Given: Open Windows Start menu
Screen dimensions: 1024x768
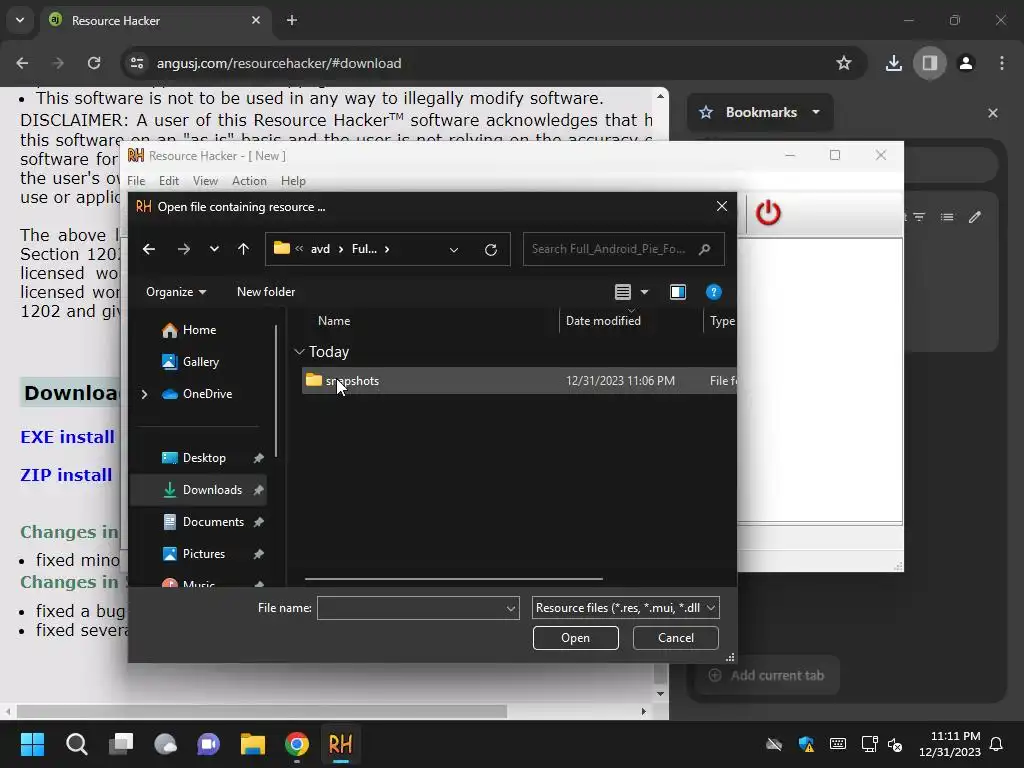Looking at the screenshot, I should point(32,744).
